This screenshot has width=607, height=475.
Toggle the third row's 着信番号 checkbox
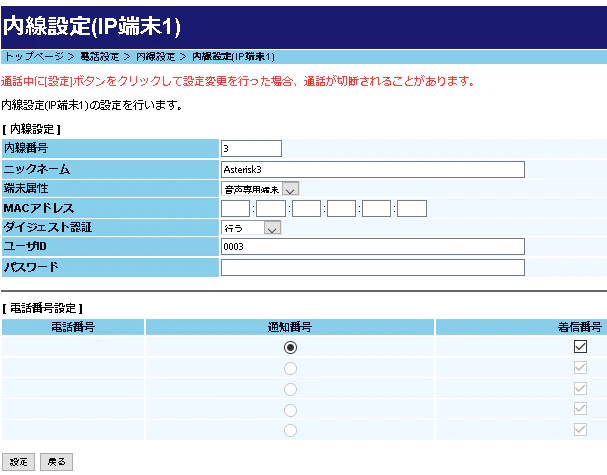pos(580,388)
